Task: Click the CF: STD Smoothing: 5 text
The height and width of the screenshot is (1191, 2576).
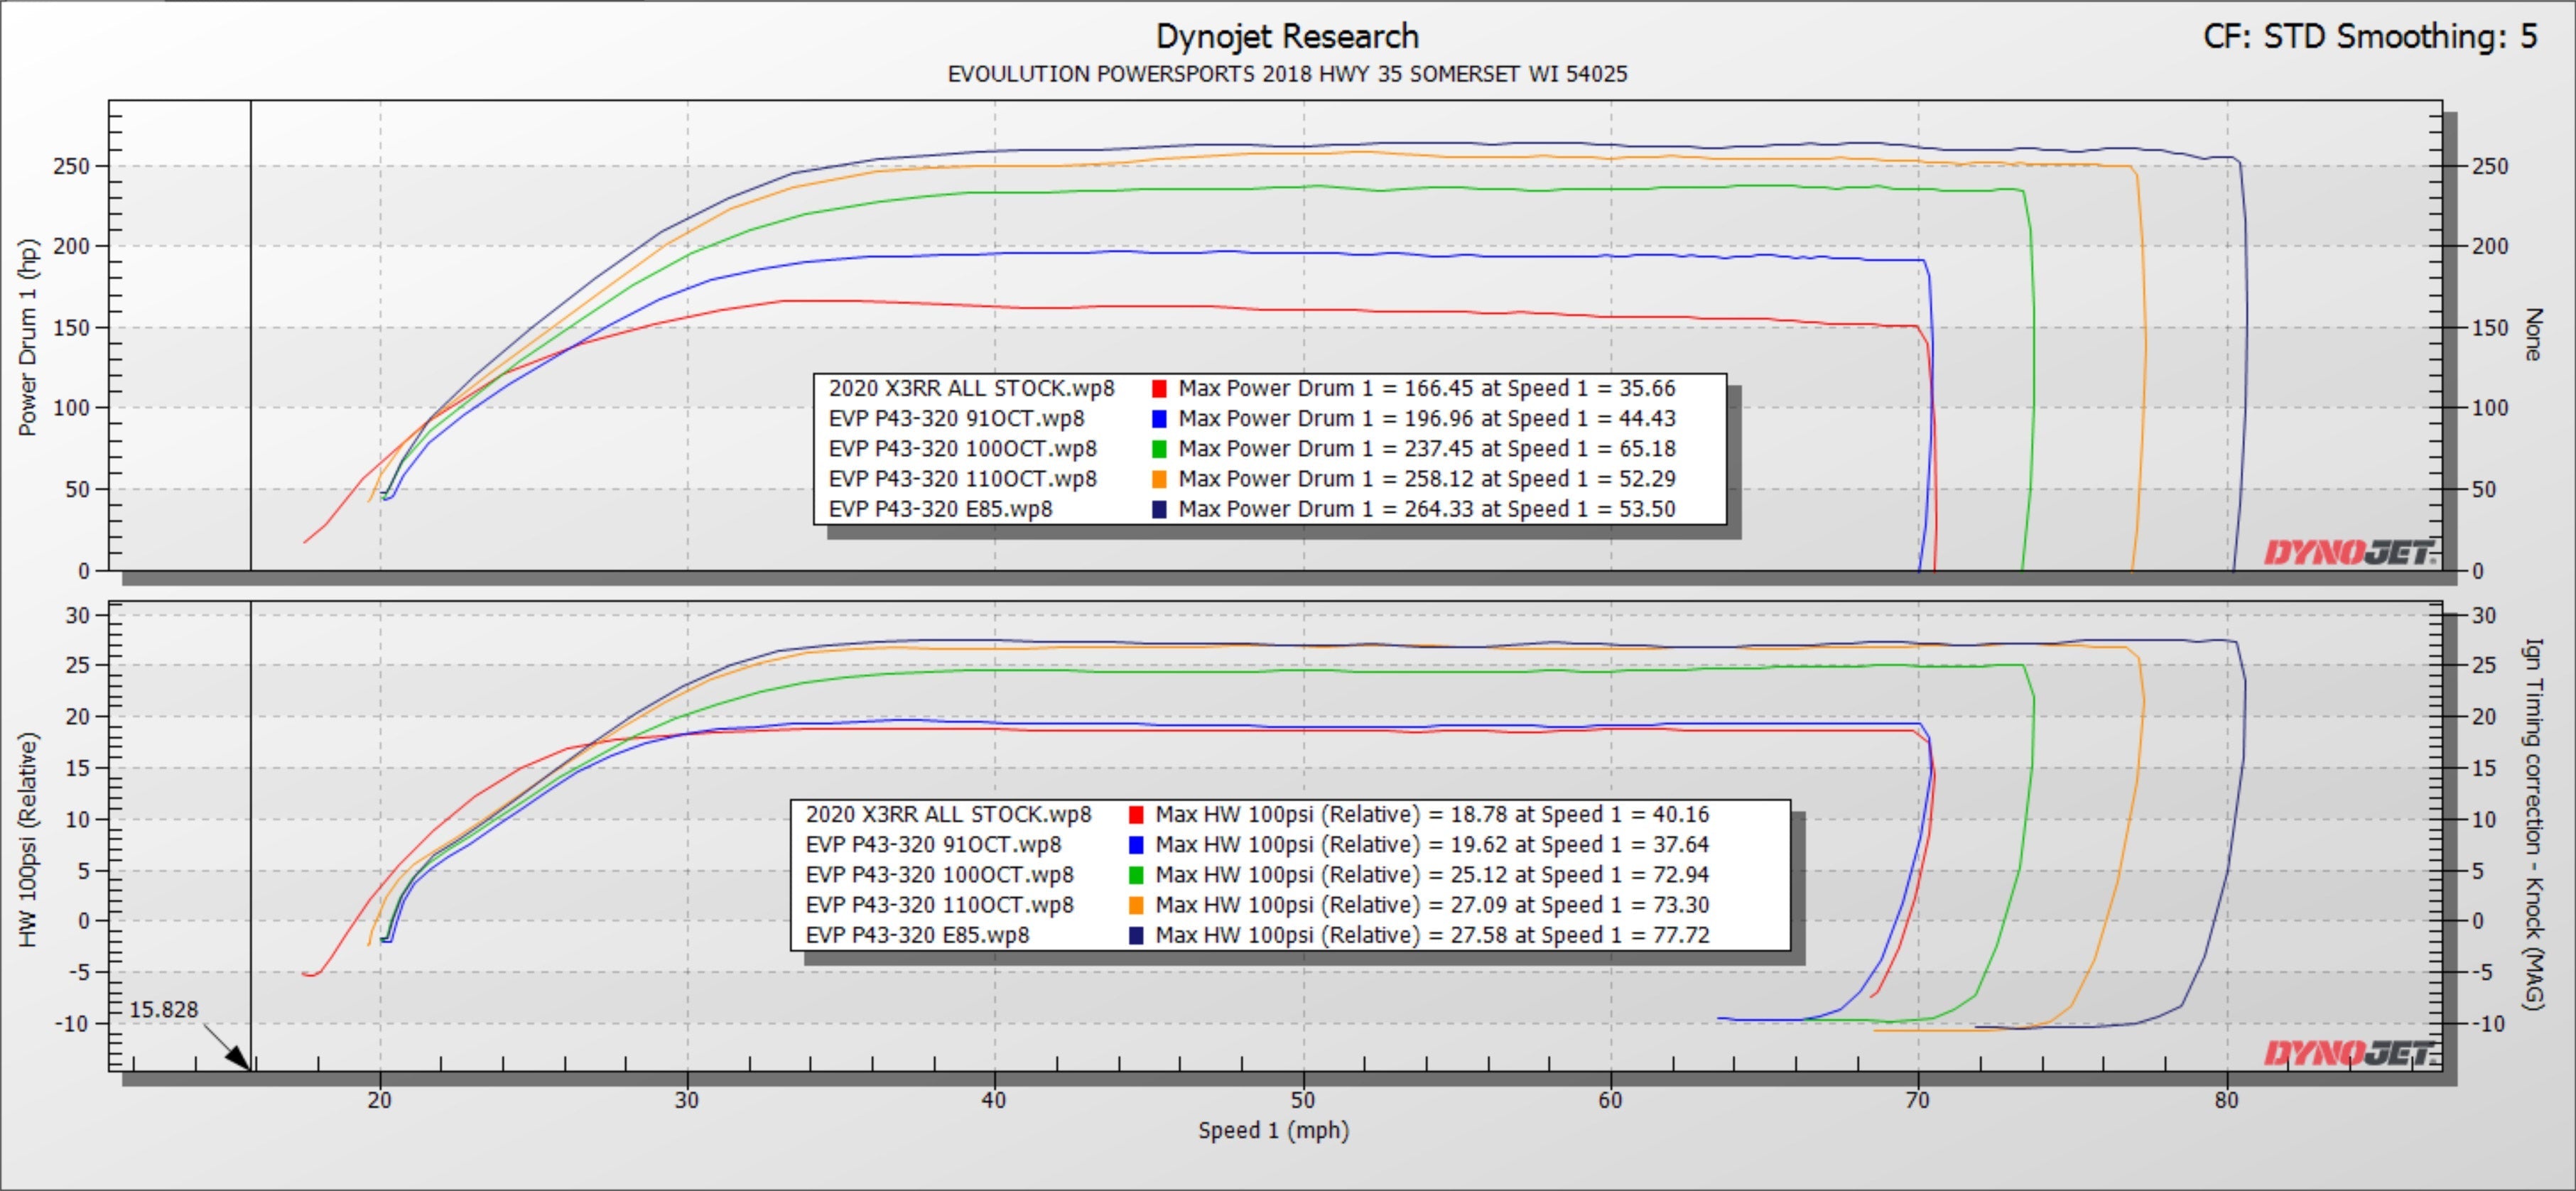Action: (x=2370, y=37)
